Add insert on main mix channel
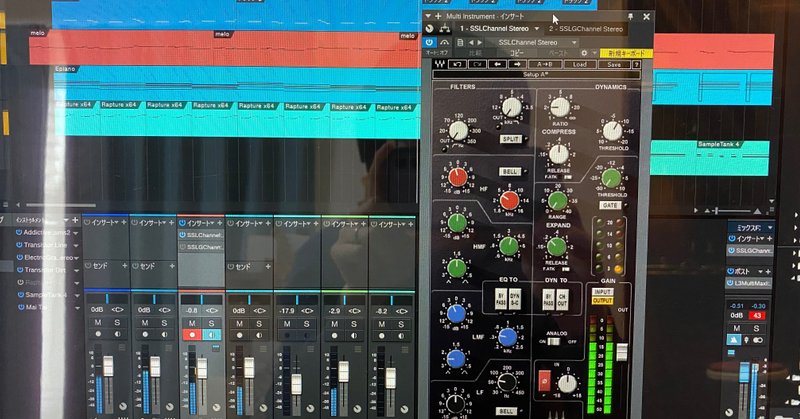 769,238
